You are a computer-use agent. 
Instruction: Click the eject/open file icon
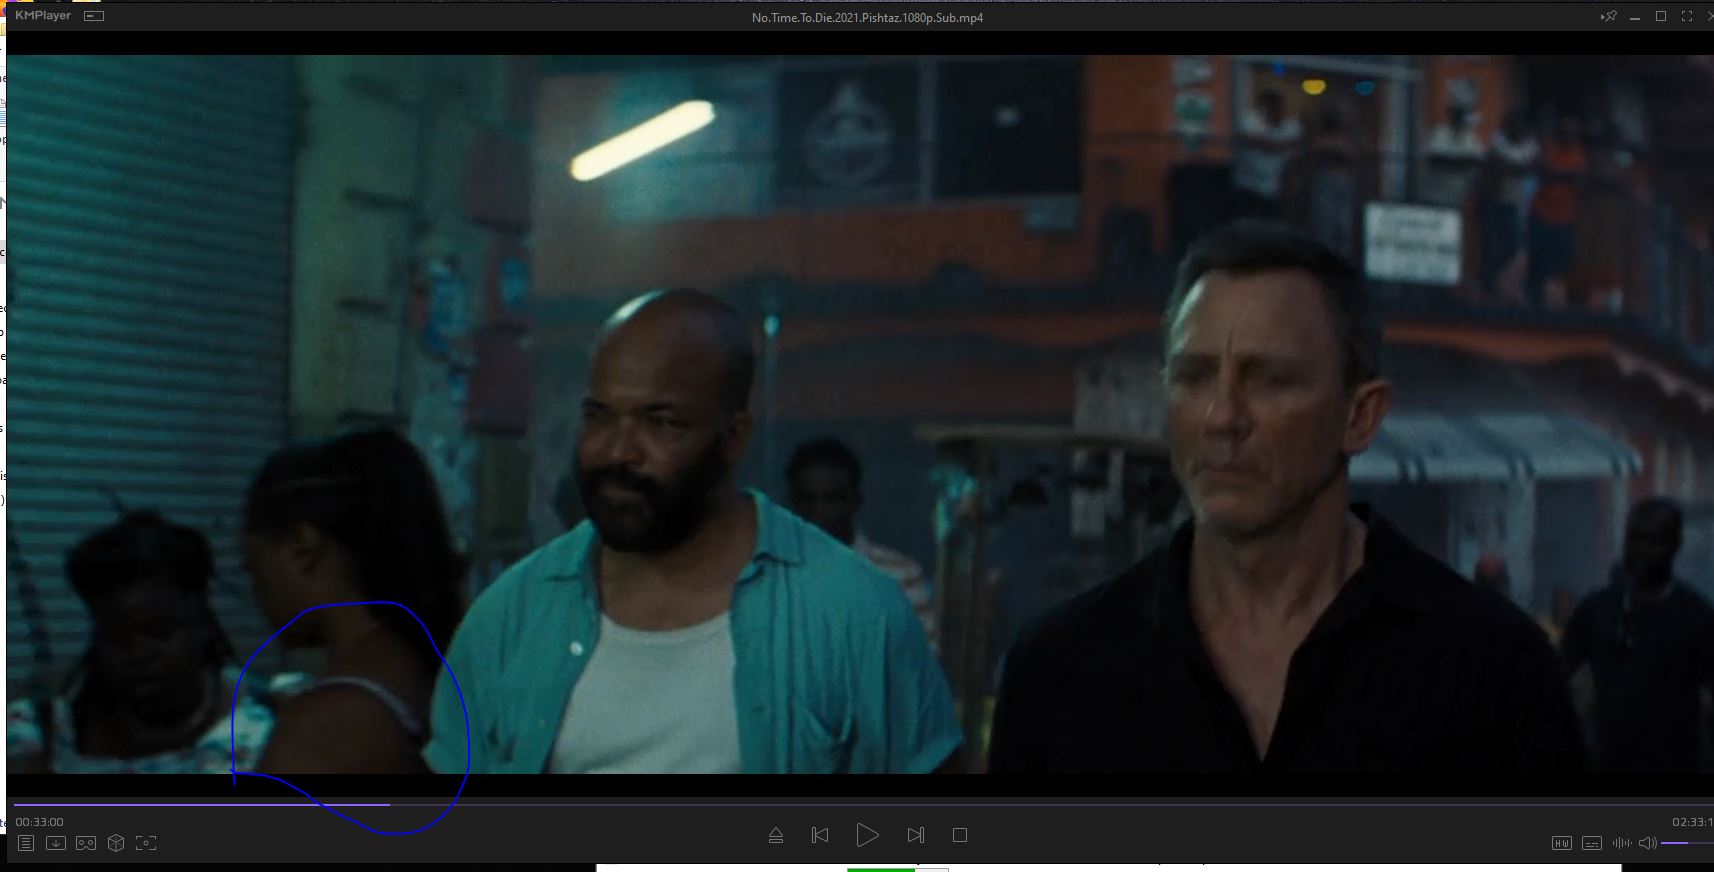coord(775,835)
